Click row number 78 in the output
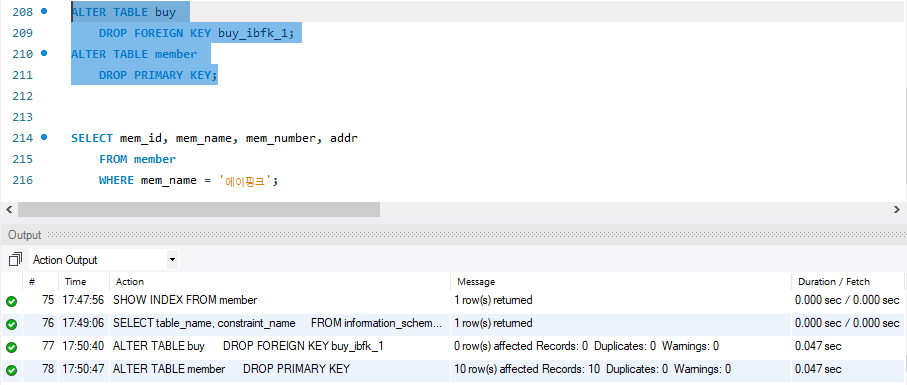 [48, 368]
